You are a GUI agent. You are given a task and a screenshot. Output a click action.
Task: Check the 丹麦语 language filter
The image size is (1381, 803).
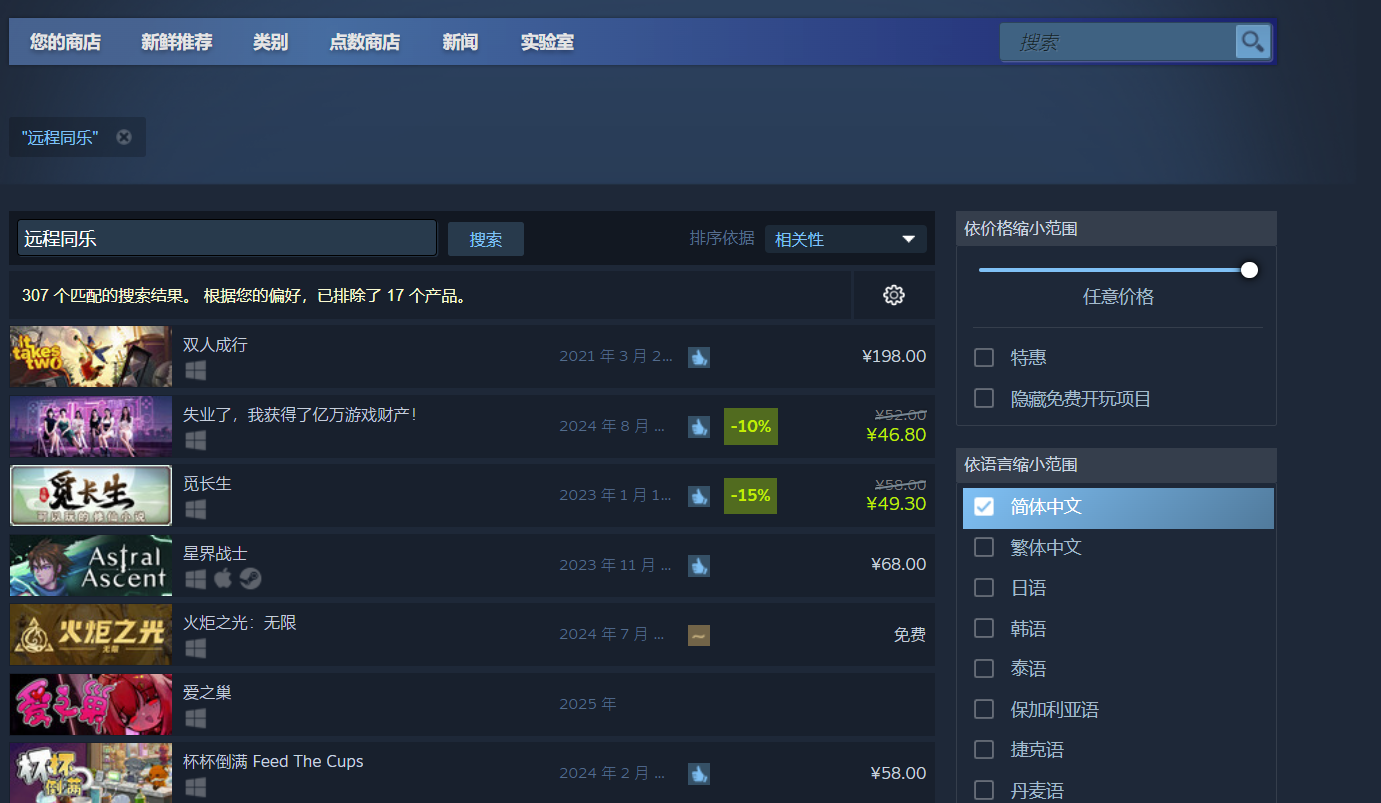click(984, 790)
